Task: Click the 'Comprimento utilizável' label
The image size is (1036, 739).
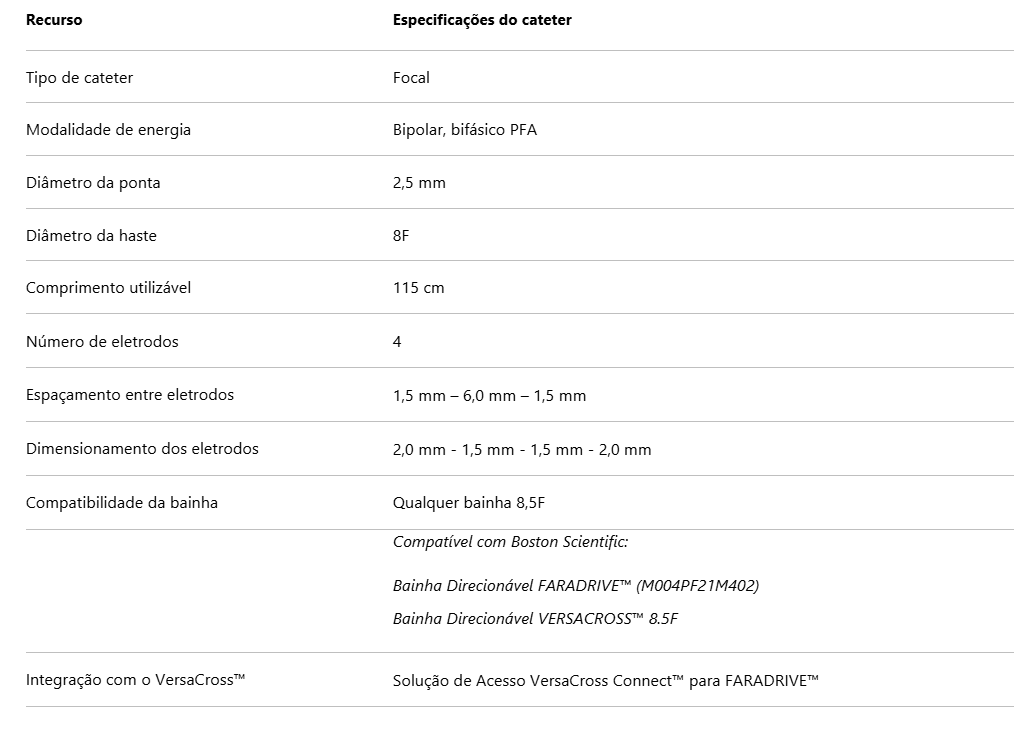Action: [x=108, y=288]
